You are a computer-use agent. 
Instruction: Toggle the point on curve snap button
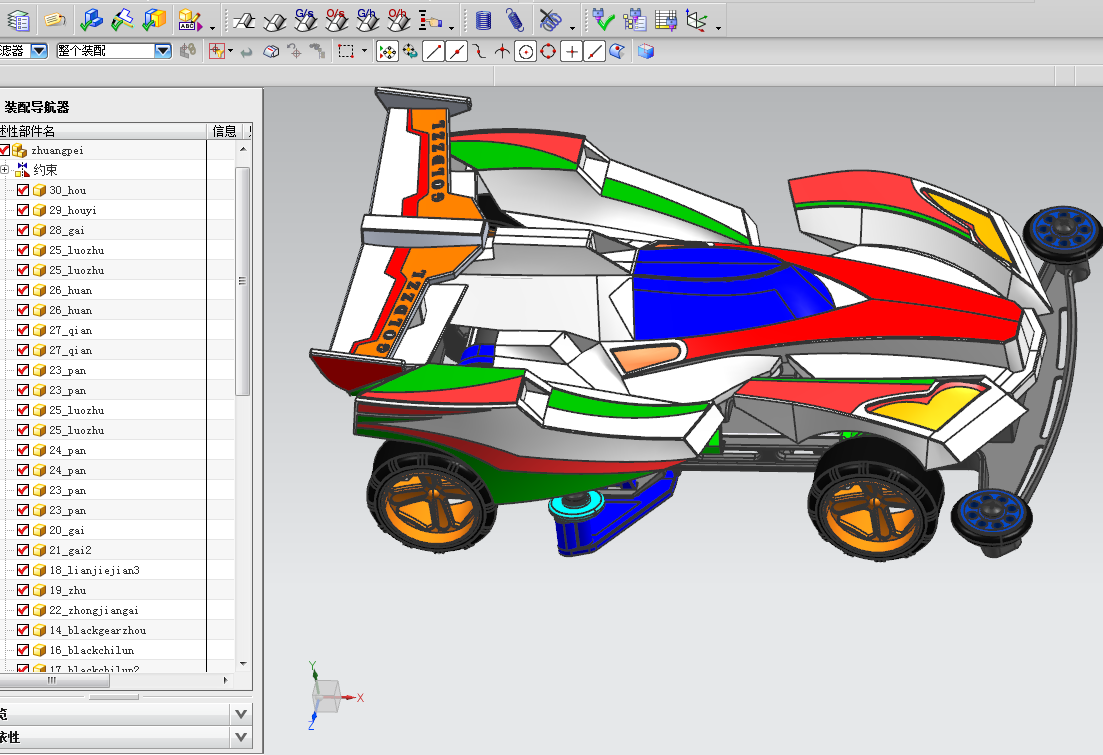[x=594, y=51]
